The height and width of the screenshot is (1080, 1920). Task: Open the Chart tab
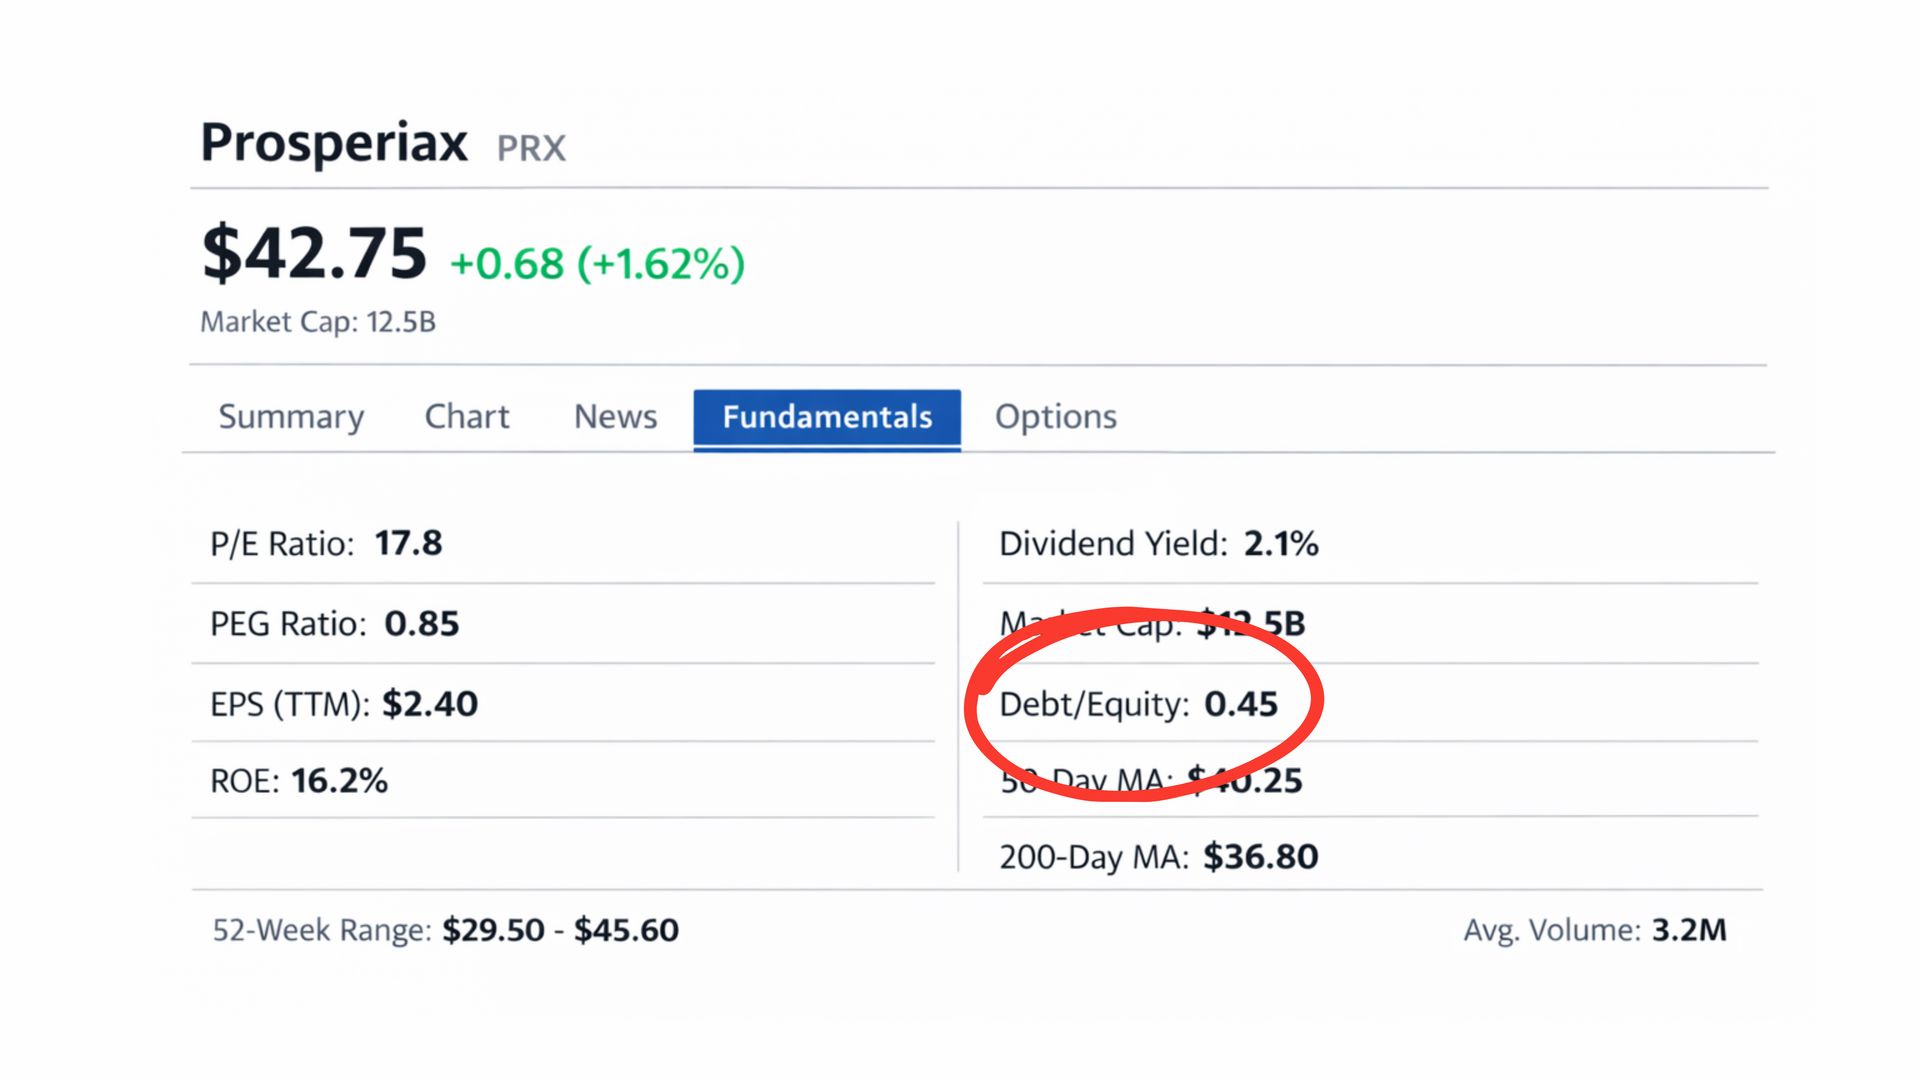pos(467,416)
